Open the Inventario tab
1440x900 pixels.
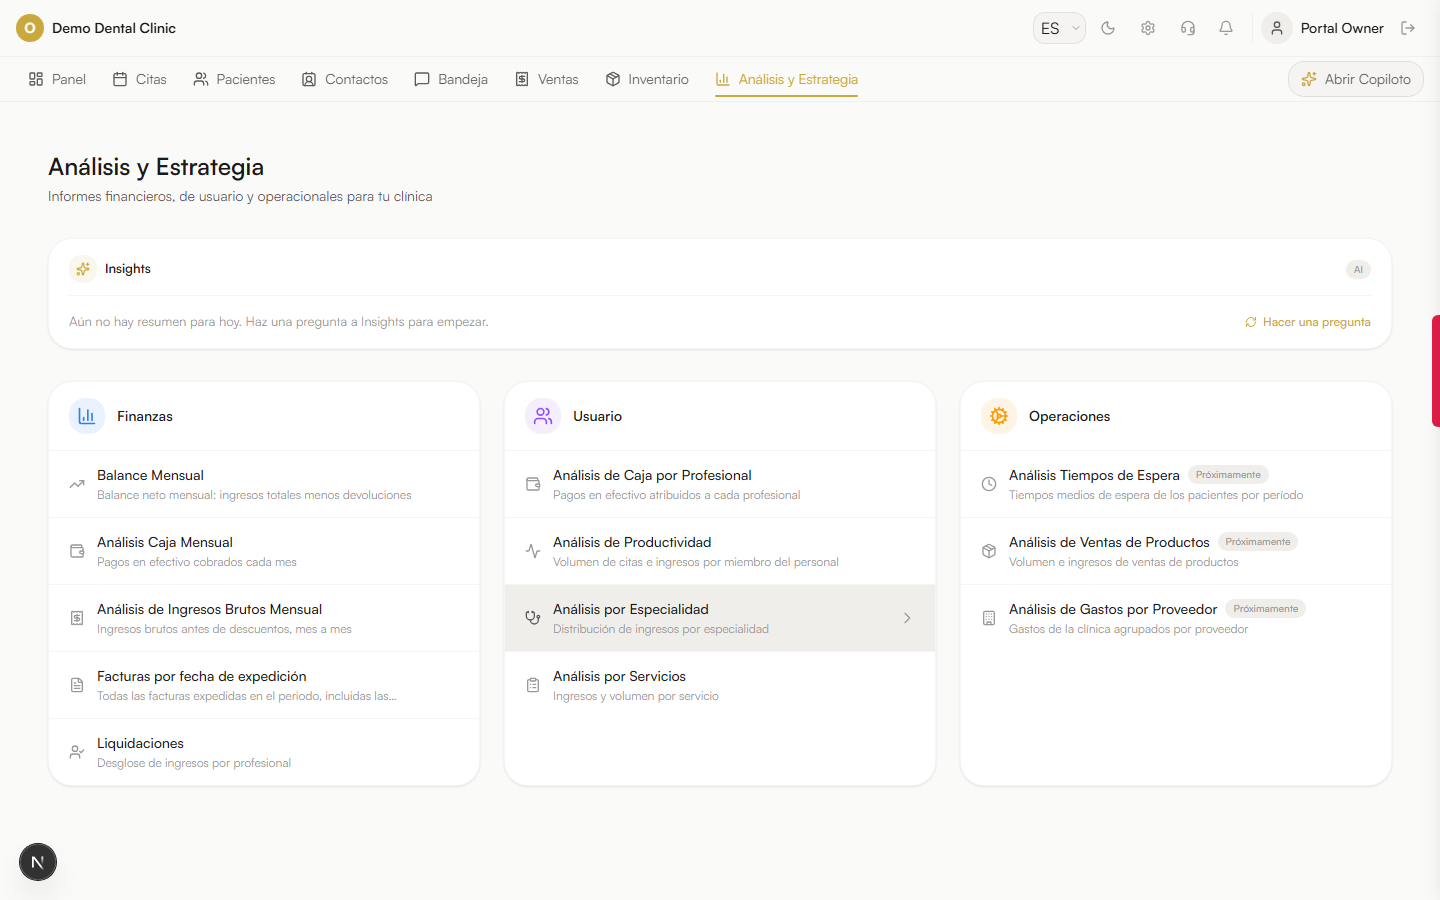pyautogui.click(x=647, y=79)
